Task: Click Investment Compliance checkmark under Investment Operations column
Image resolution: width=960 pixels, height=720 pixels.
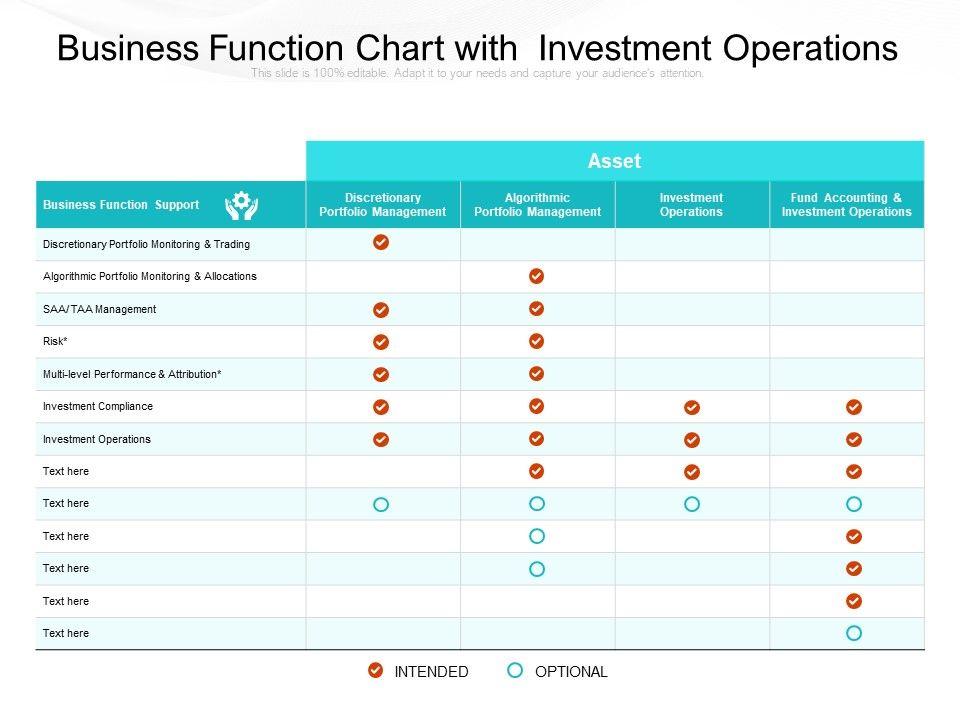Action: pos(692,407)
